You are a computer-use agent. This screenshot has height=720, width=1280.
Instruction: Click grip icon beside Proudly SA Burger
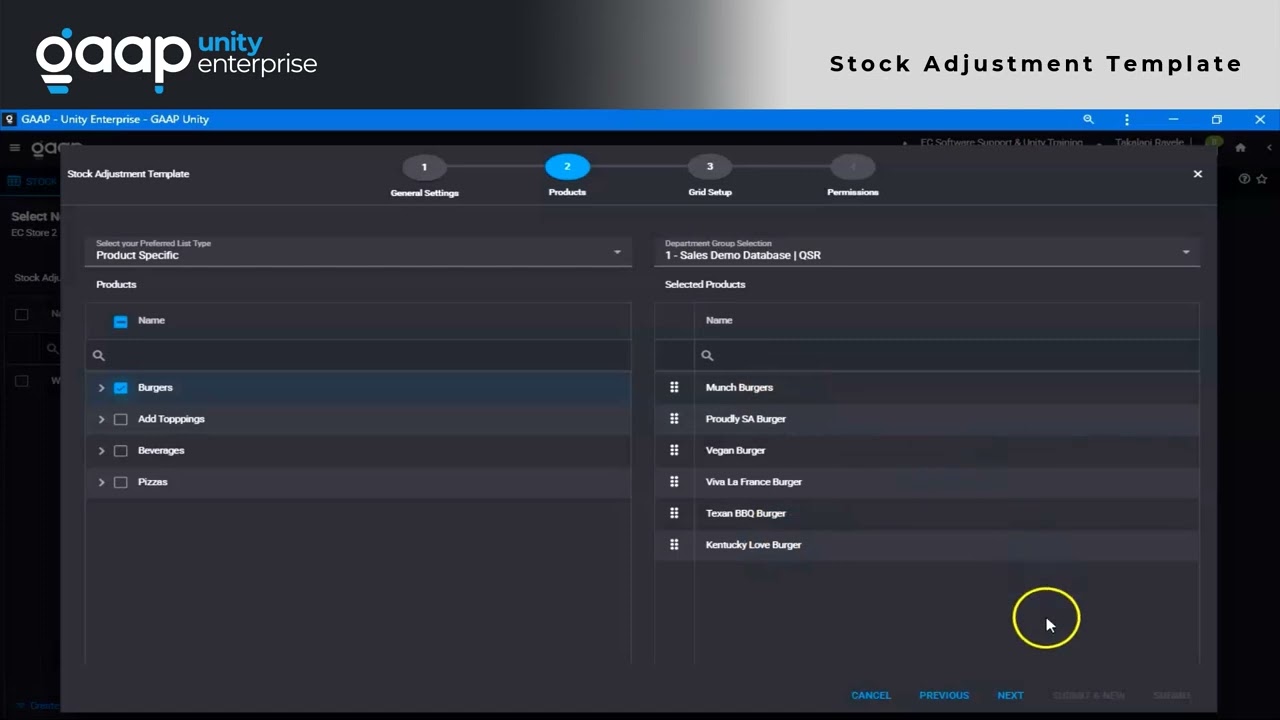[x=674, y=419]
